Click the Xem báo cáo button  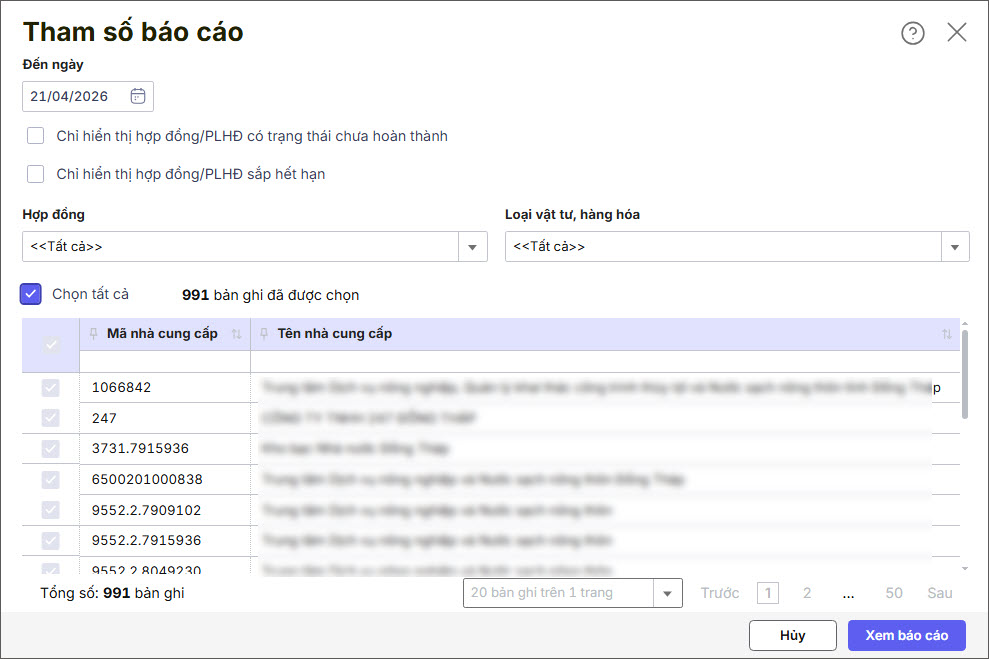(x=906, y=635)
